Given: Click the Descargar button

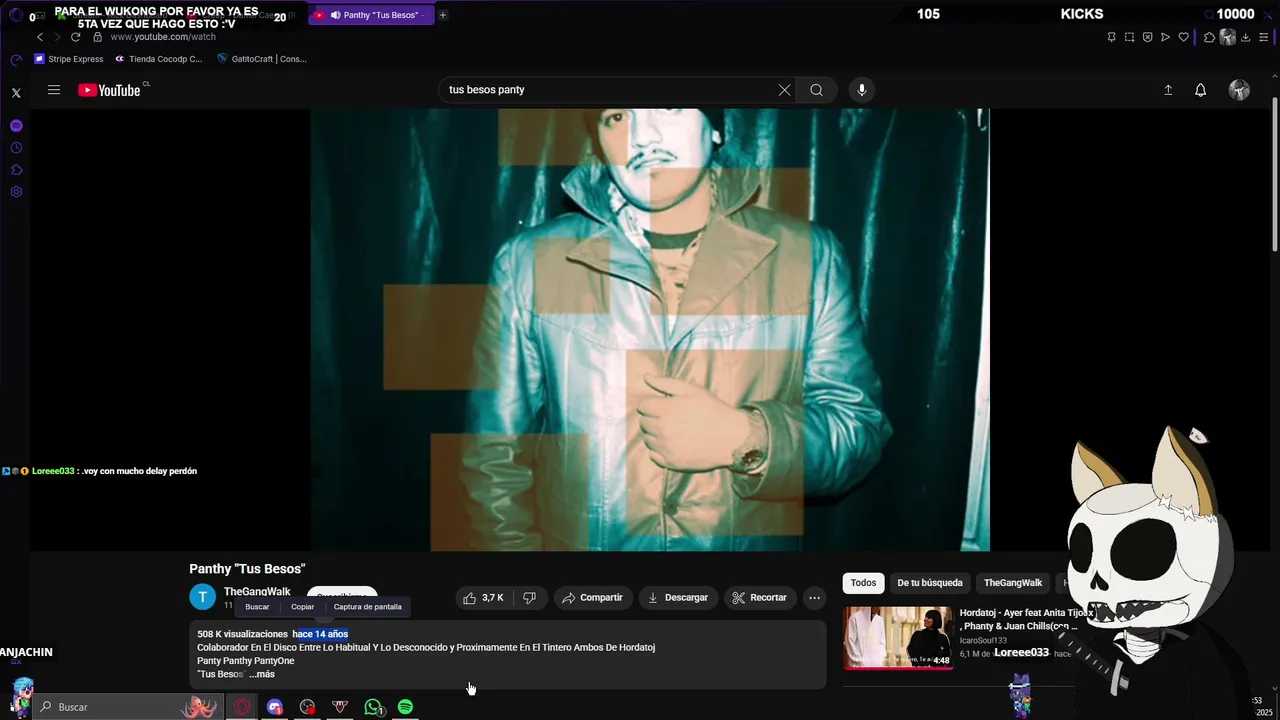Looking at the screenshot, I should pos(678,598).
